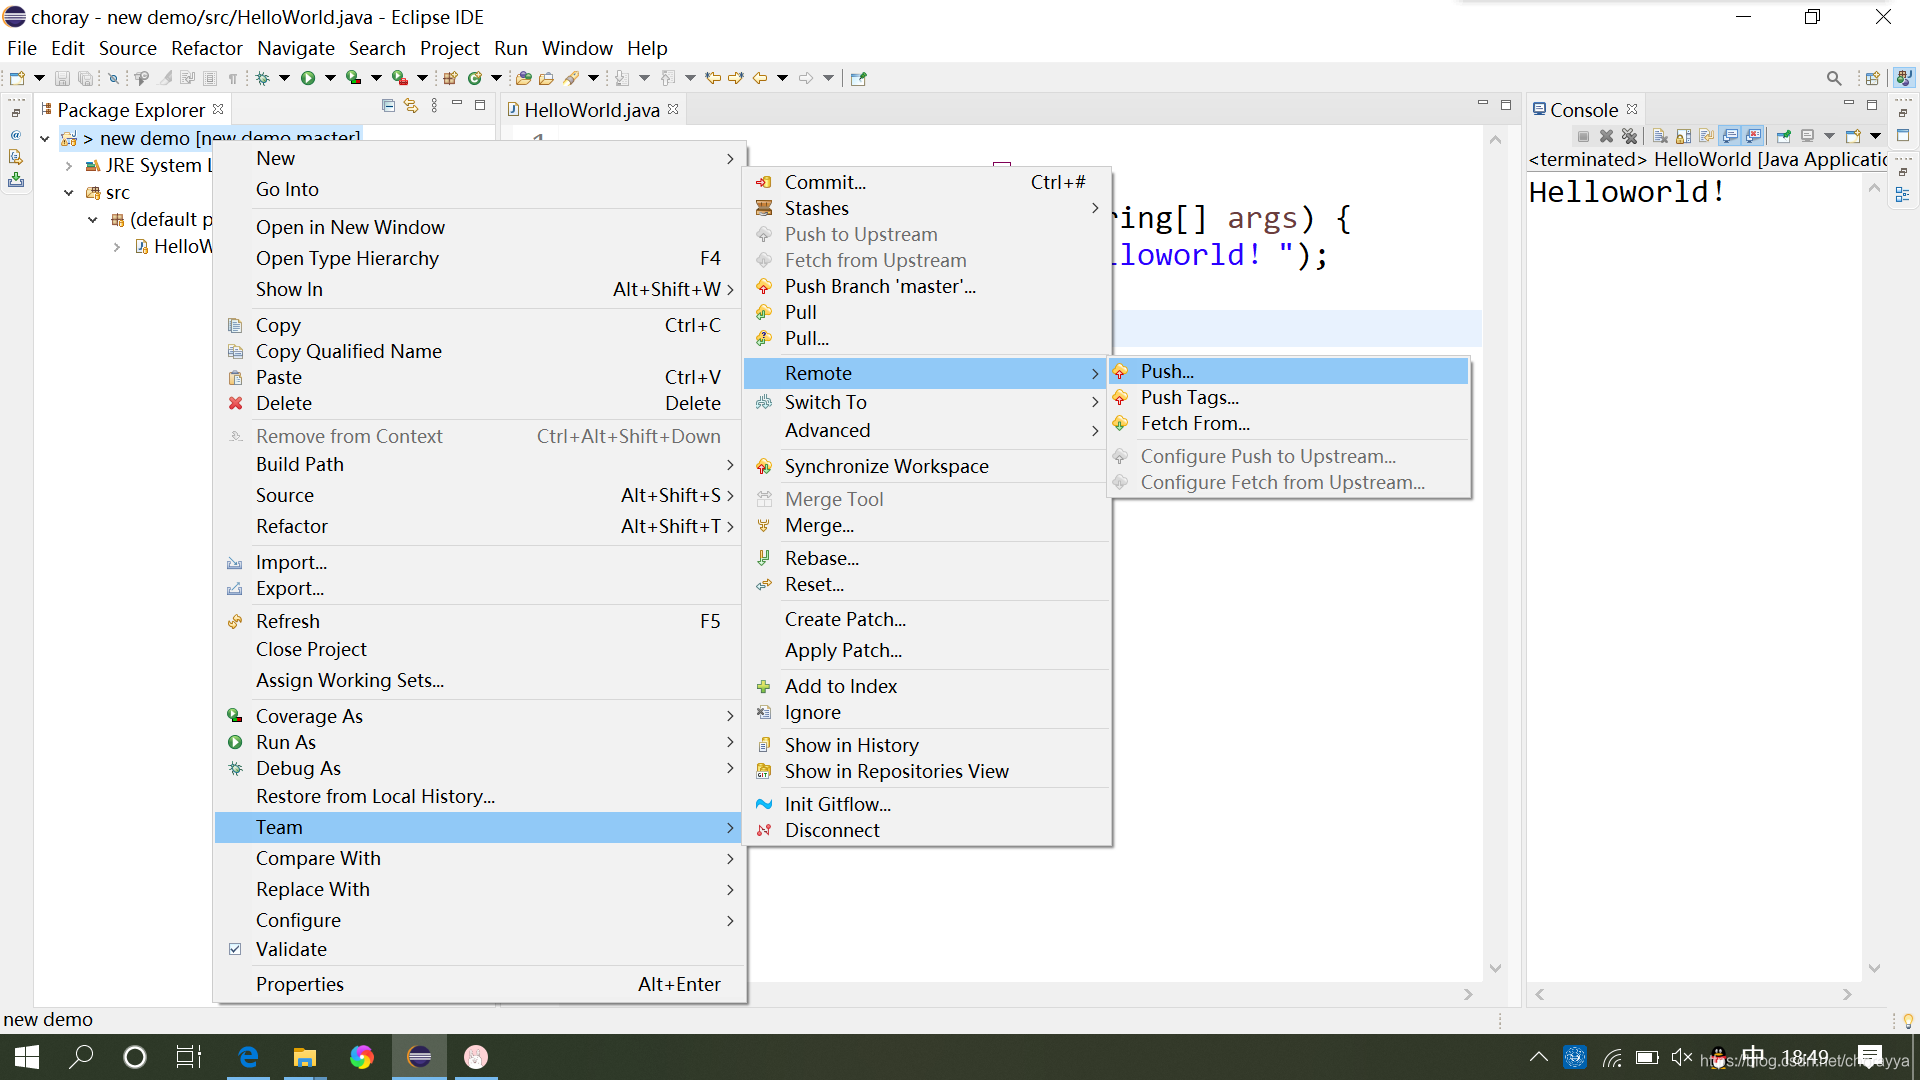Viewport: 1920px width, 1080px height.
Task: Toggle Show Console on standard out change
Action: 1730,136
